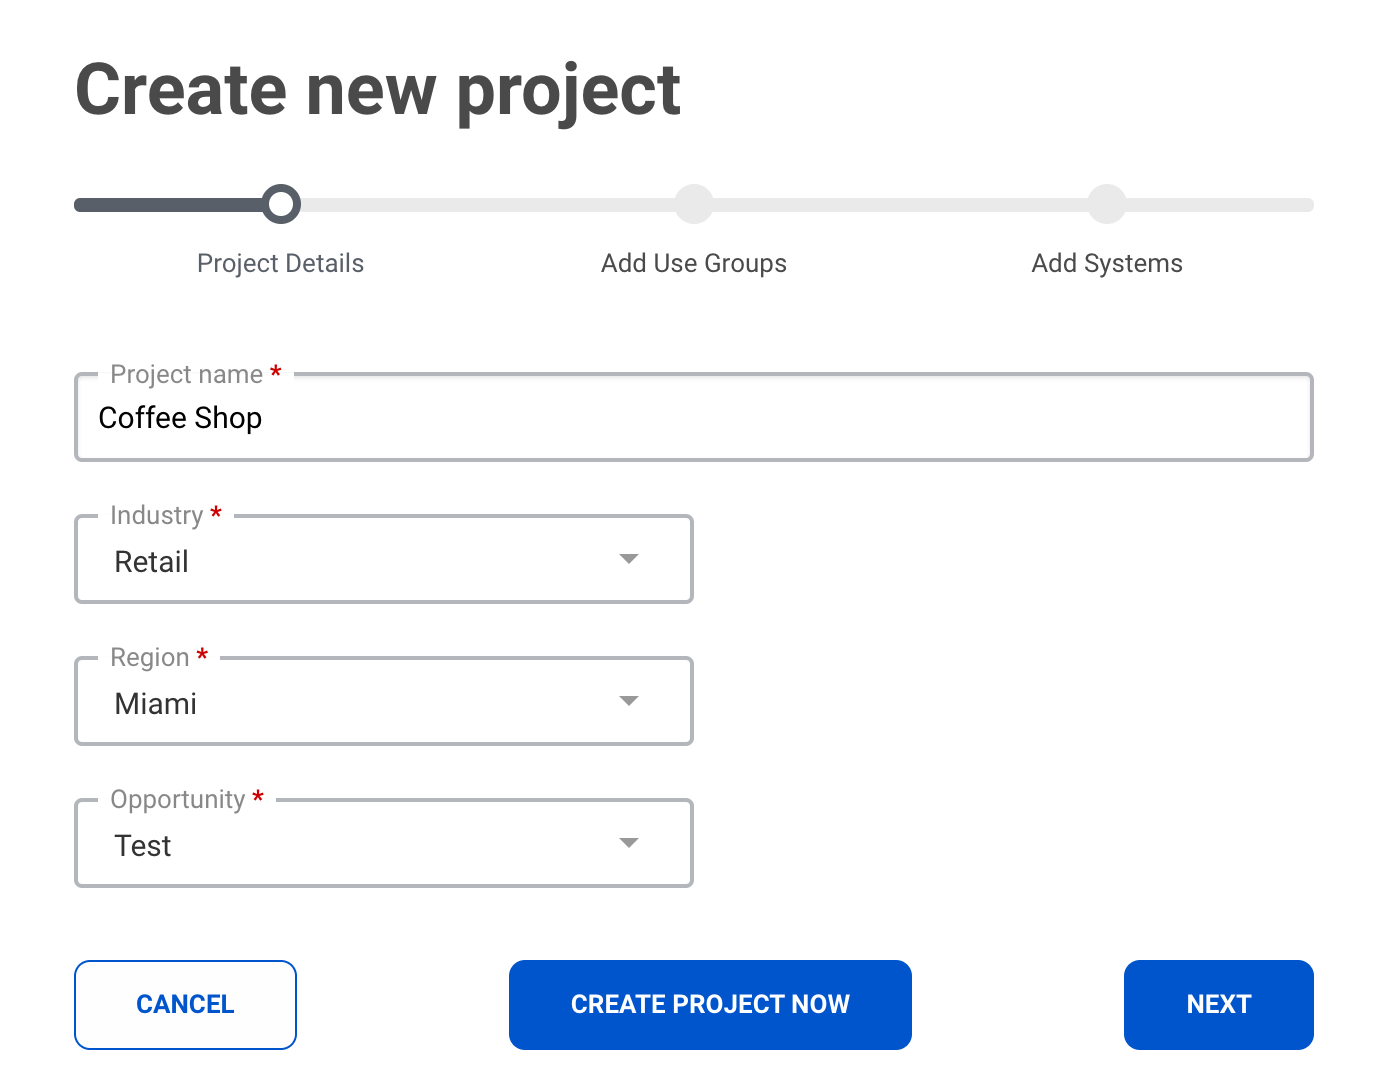
Task: Click the Add Systems step label
Action: pos(1107,263)
